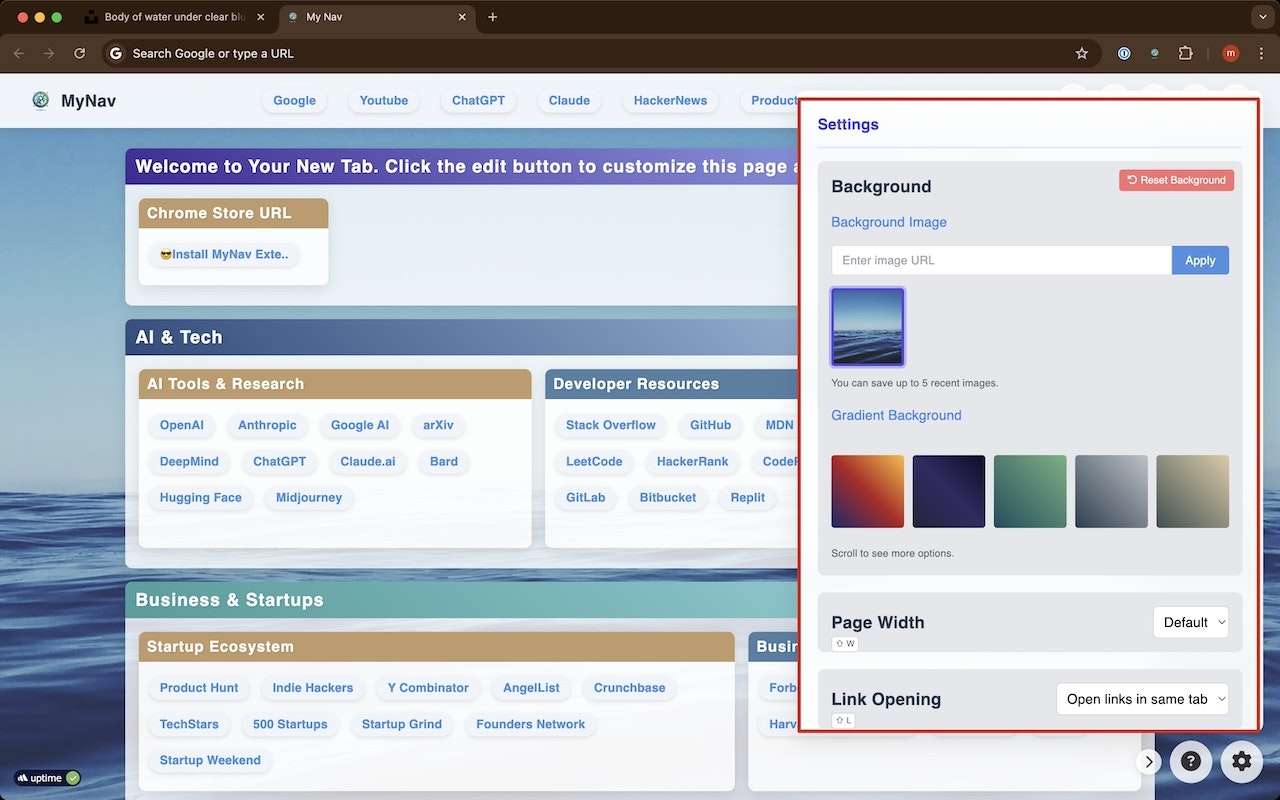Select the gray-blue gradient background swatch
Viewport: 1280px width, 800px height.
coord(1111,491)
